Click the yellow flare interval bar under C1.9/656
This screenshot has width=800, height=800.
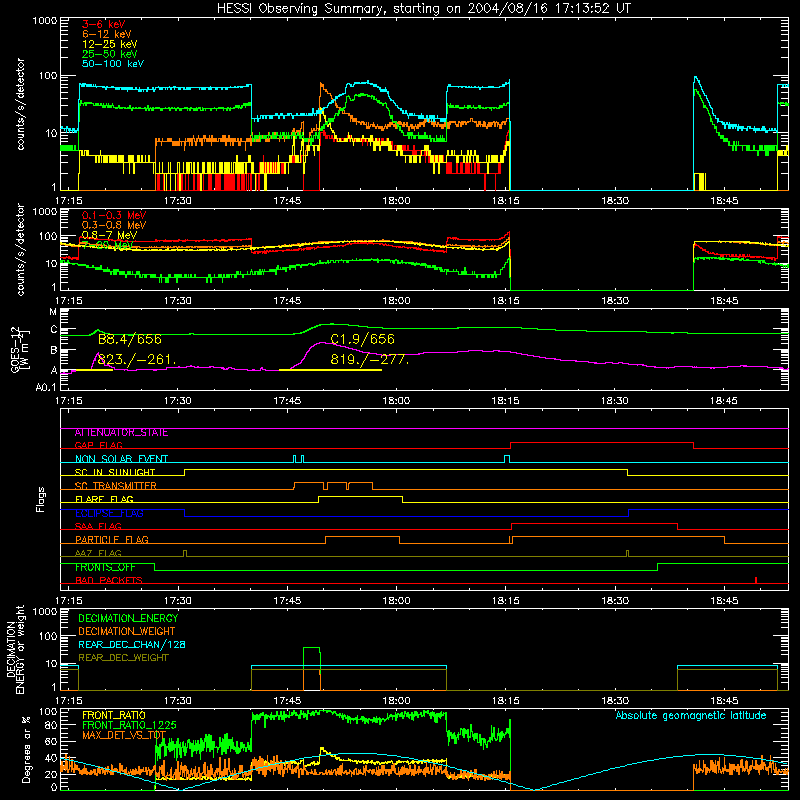coord(330,370)
